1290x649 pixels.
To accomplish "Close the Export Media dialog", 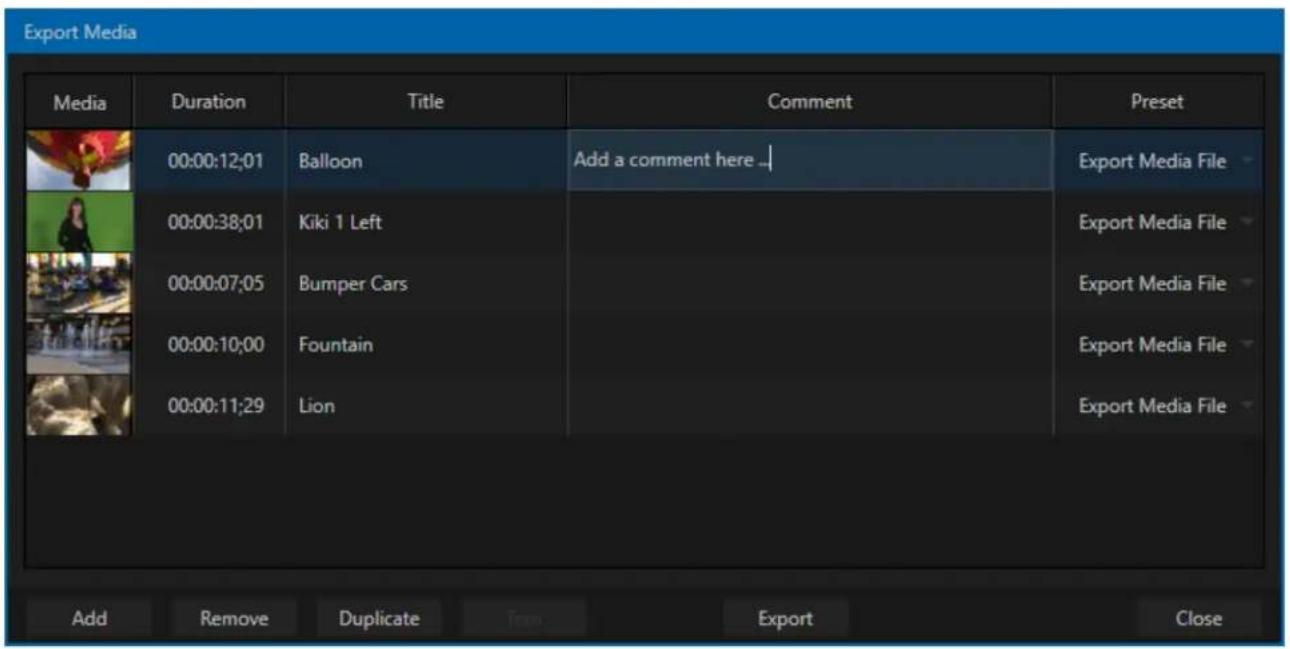I will 1199,618.
